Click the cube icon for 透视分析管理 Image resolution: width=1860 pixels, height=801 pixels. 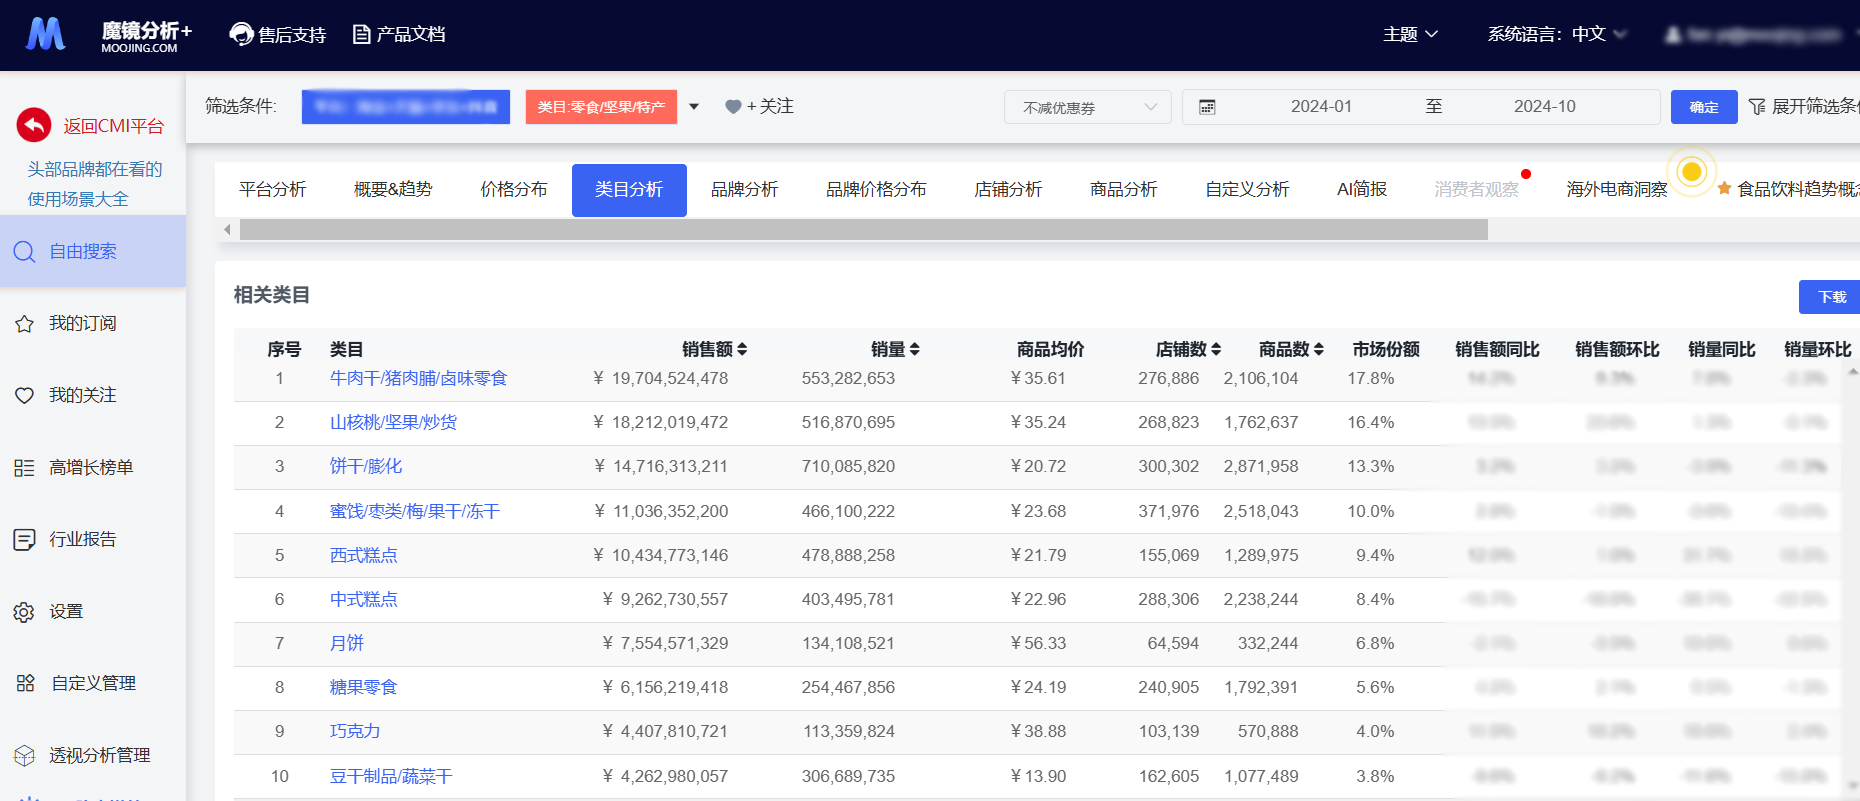25,755
